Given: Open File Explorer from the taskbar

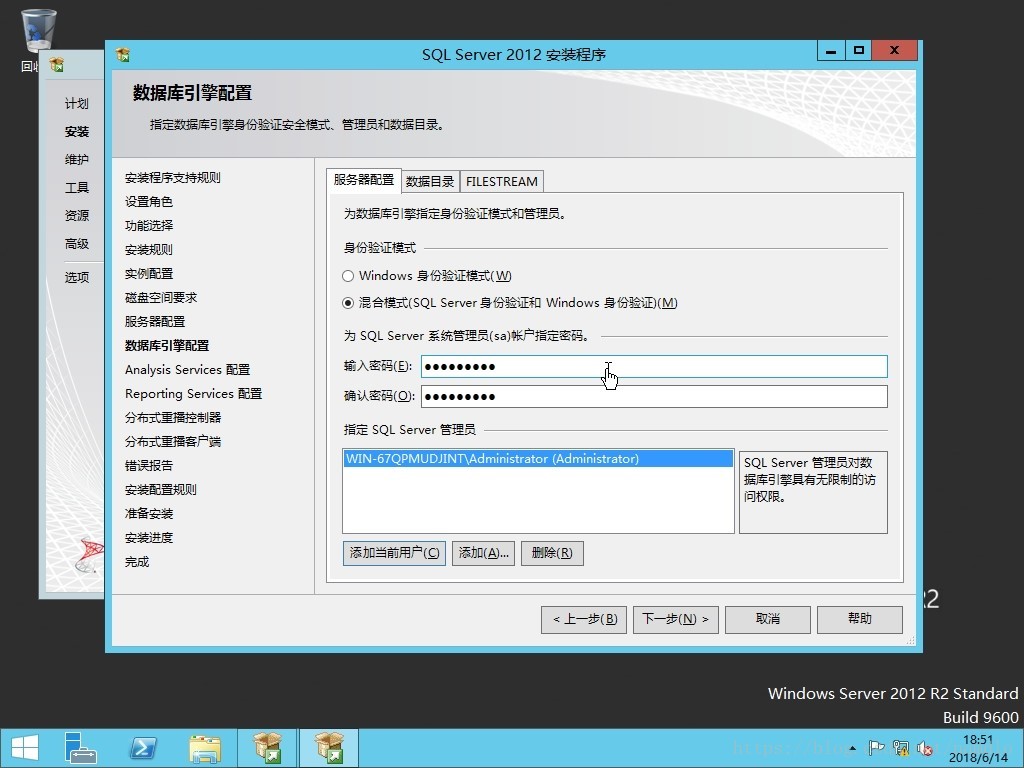Looking at the screenshot, I should click(x=205, y=748).
